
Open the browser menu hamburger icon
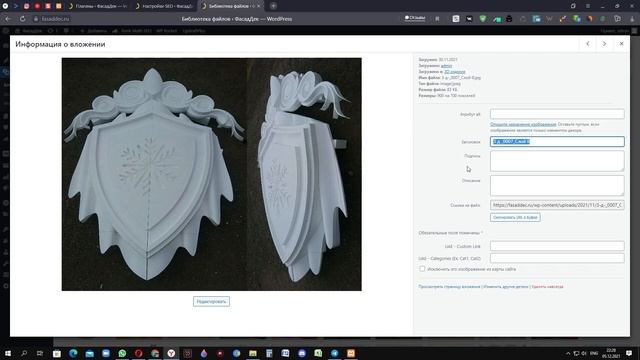click(x=588, y=6)
